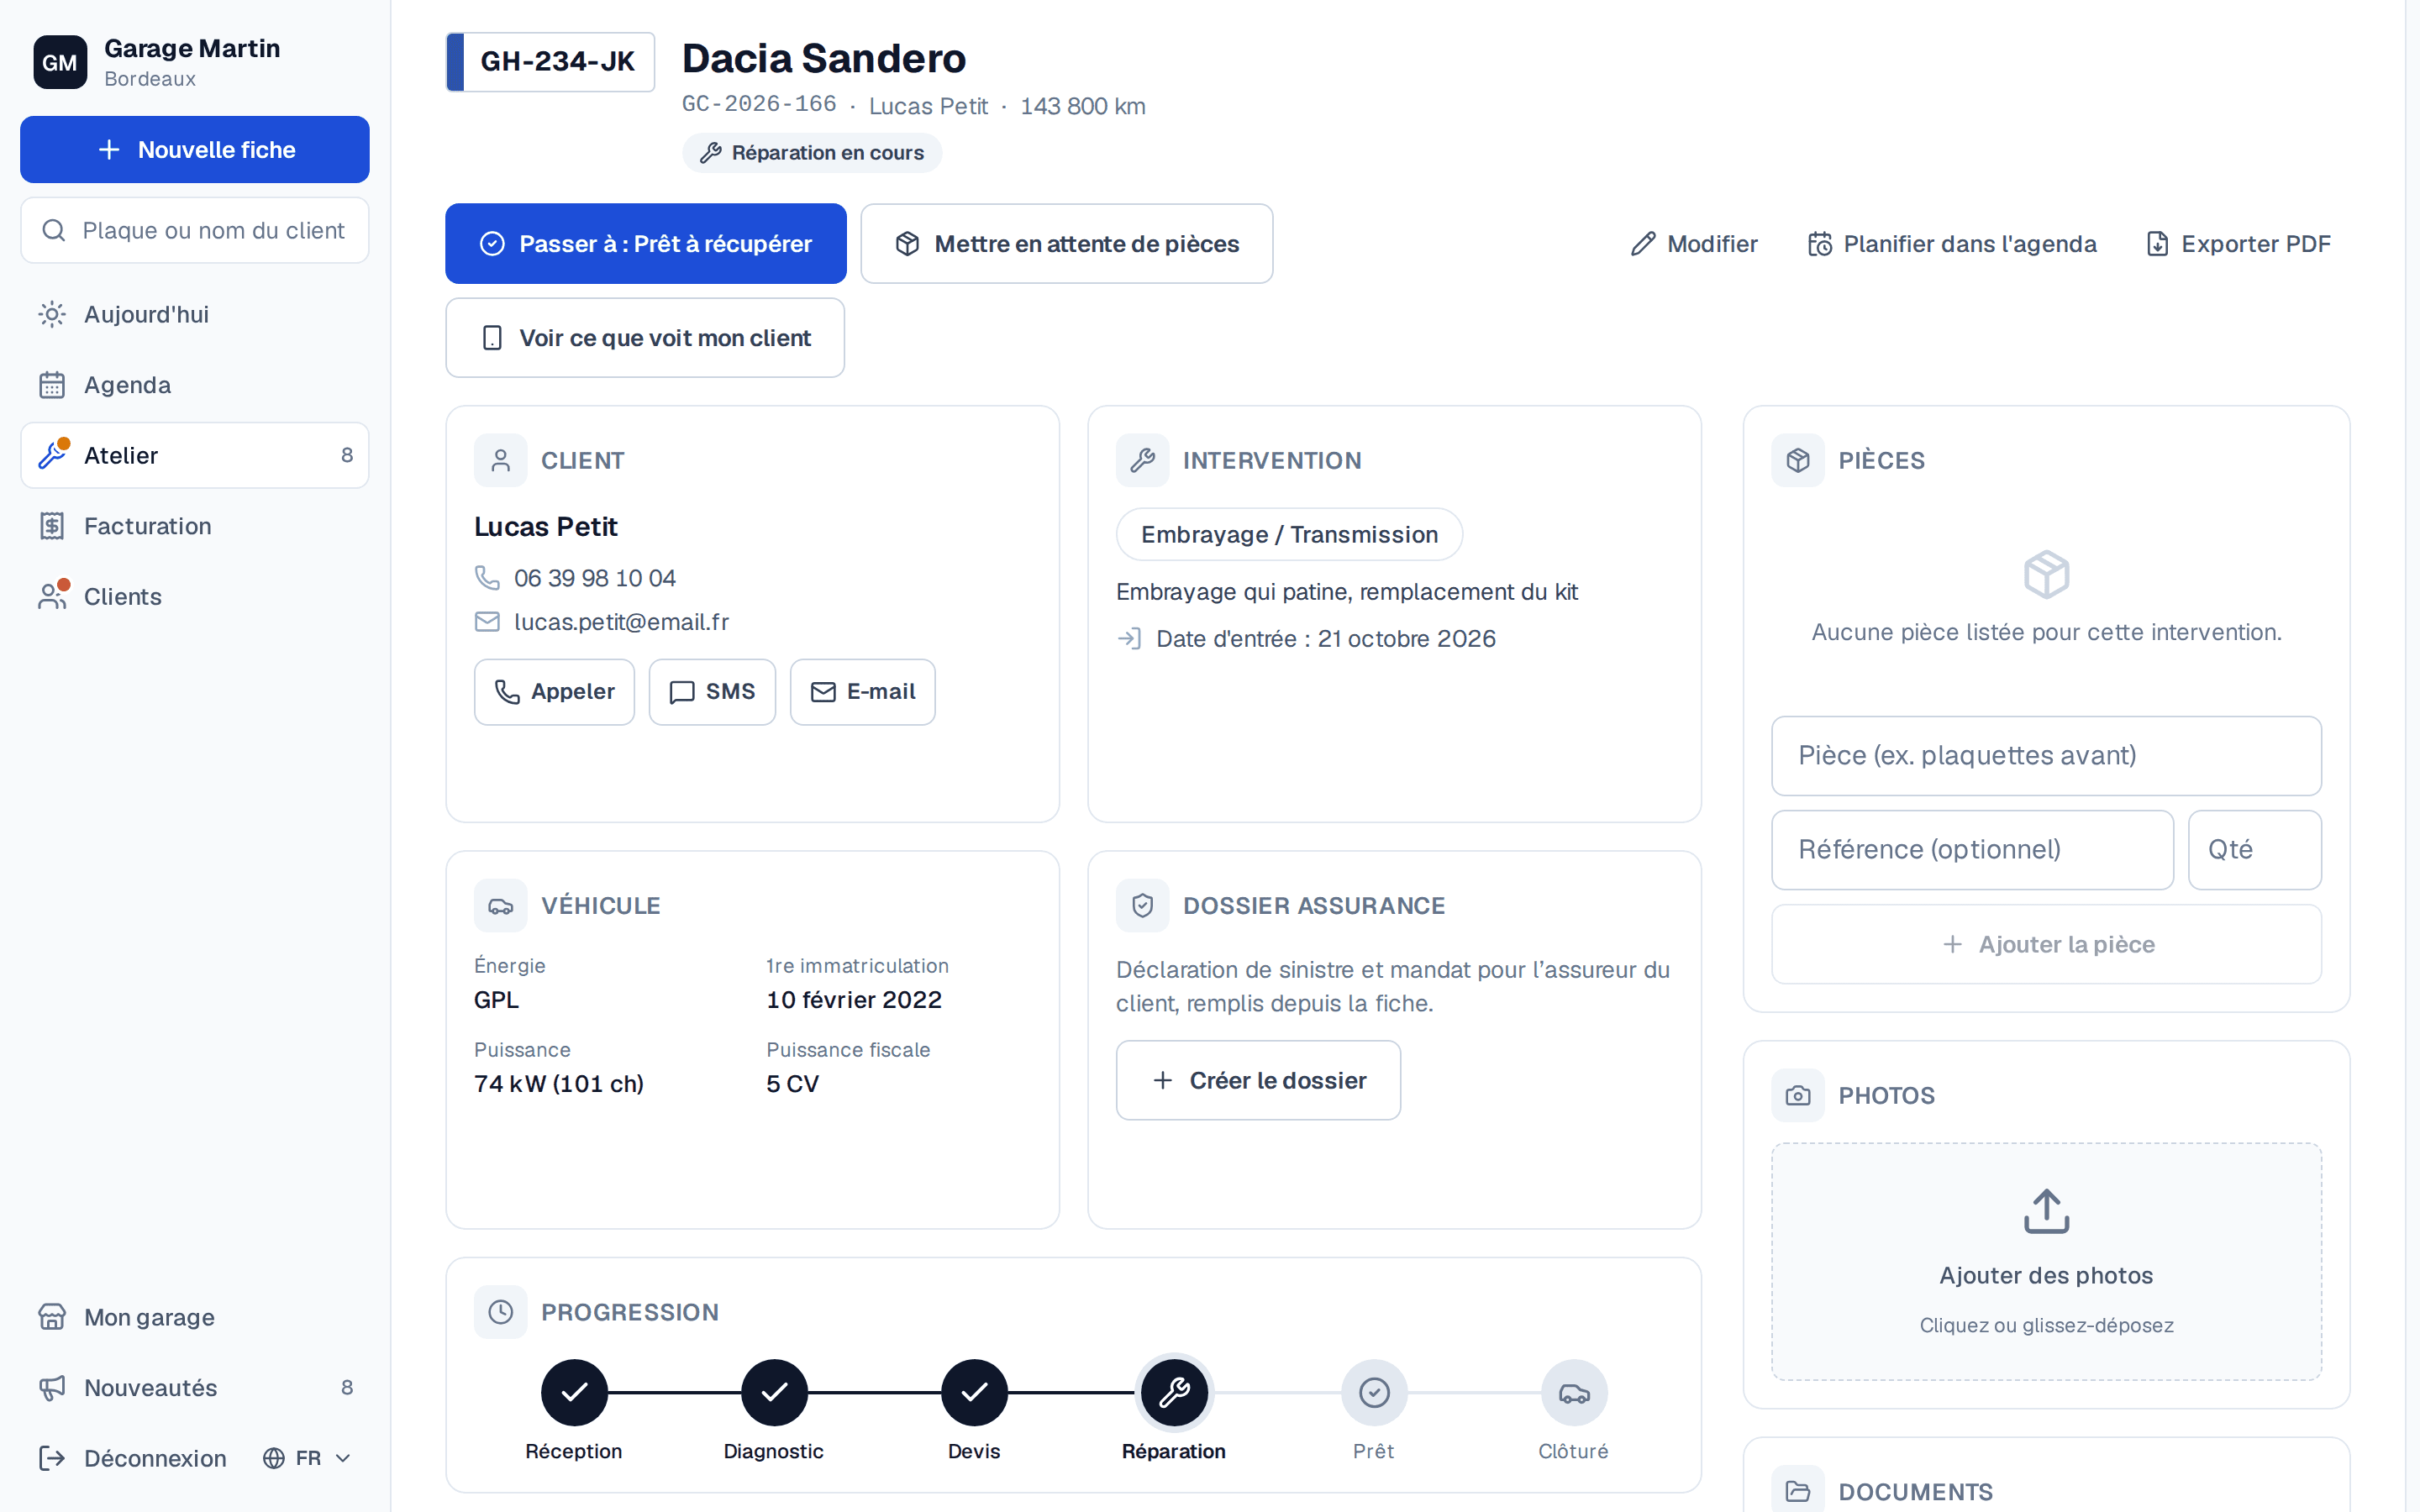Click the shield icon in Dossier Assurance header
Image resolution: width=2420 pixels, height=1512 pixels.
point(1142,905)
